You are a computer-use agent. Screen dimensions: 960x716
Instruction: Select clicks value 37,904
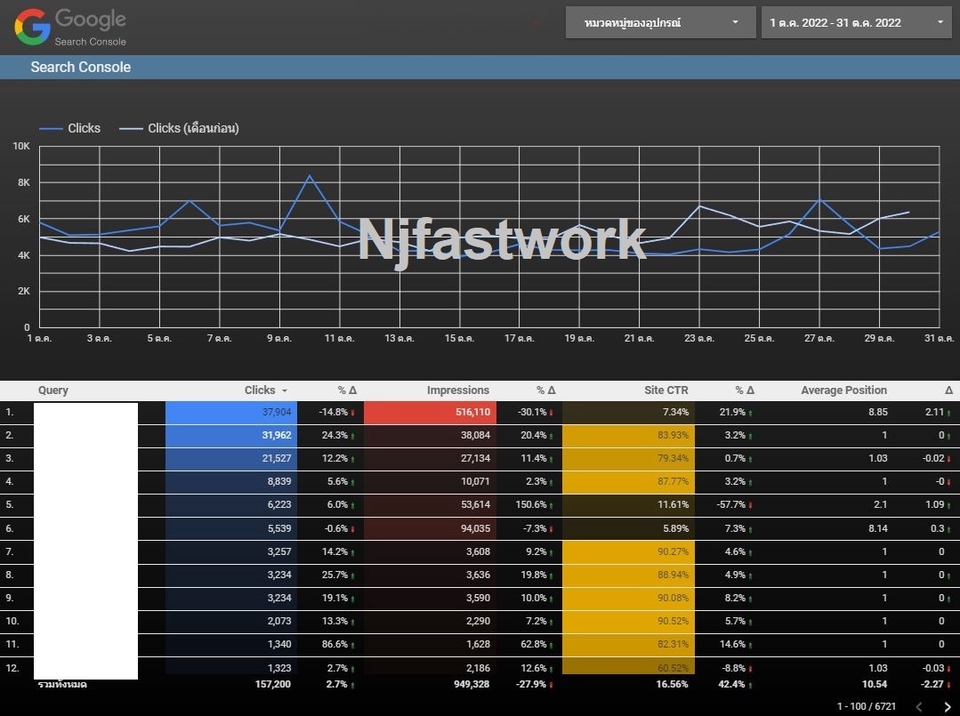[x=277, y=412]
